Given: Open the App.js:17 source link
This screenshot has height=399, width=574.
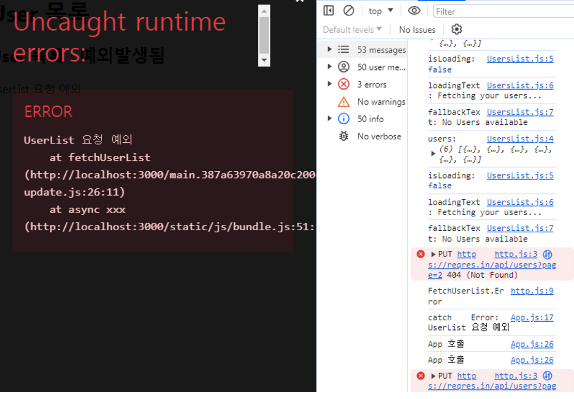Looking at the screenshot, I should (x=532, y=317).
